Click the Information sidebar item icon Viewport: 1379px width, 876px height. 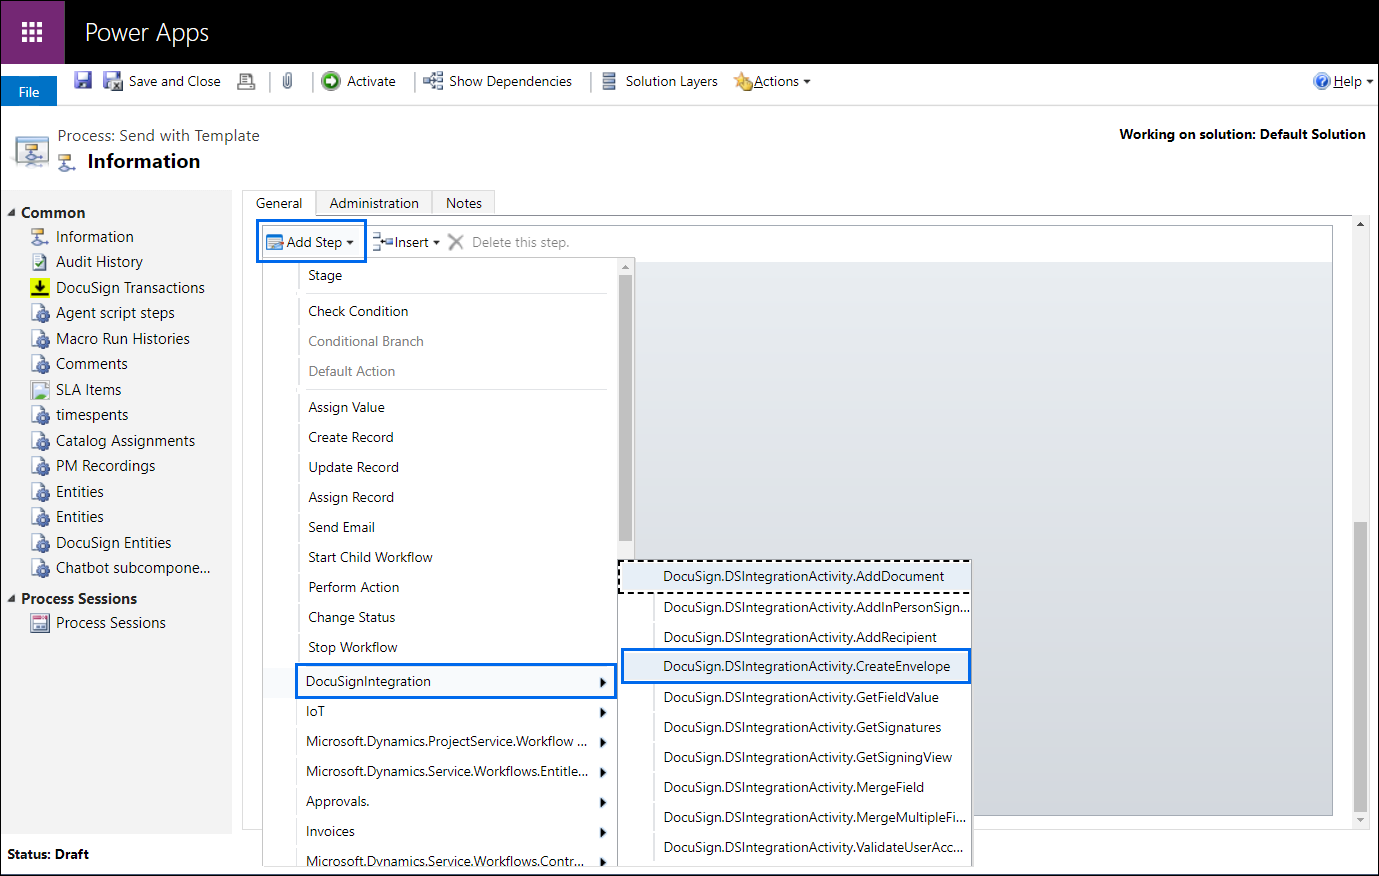point(40,237)
